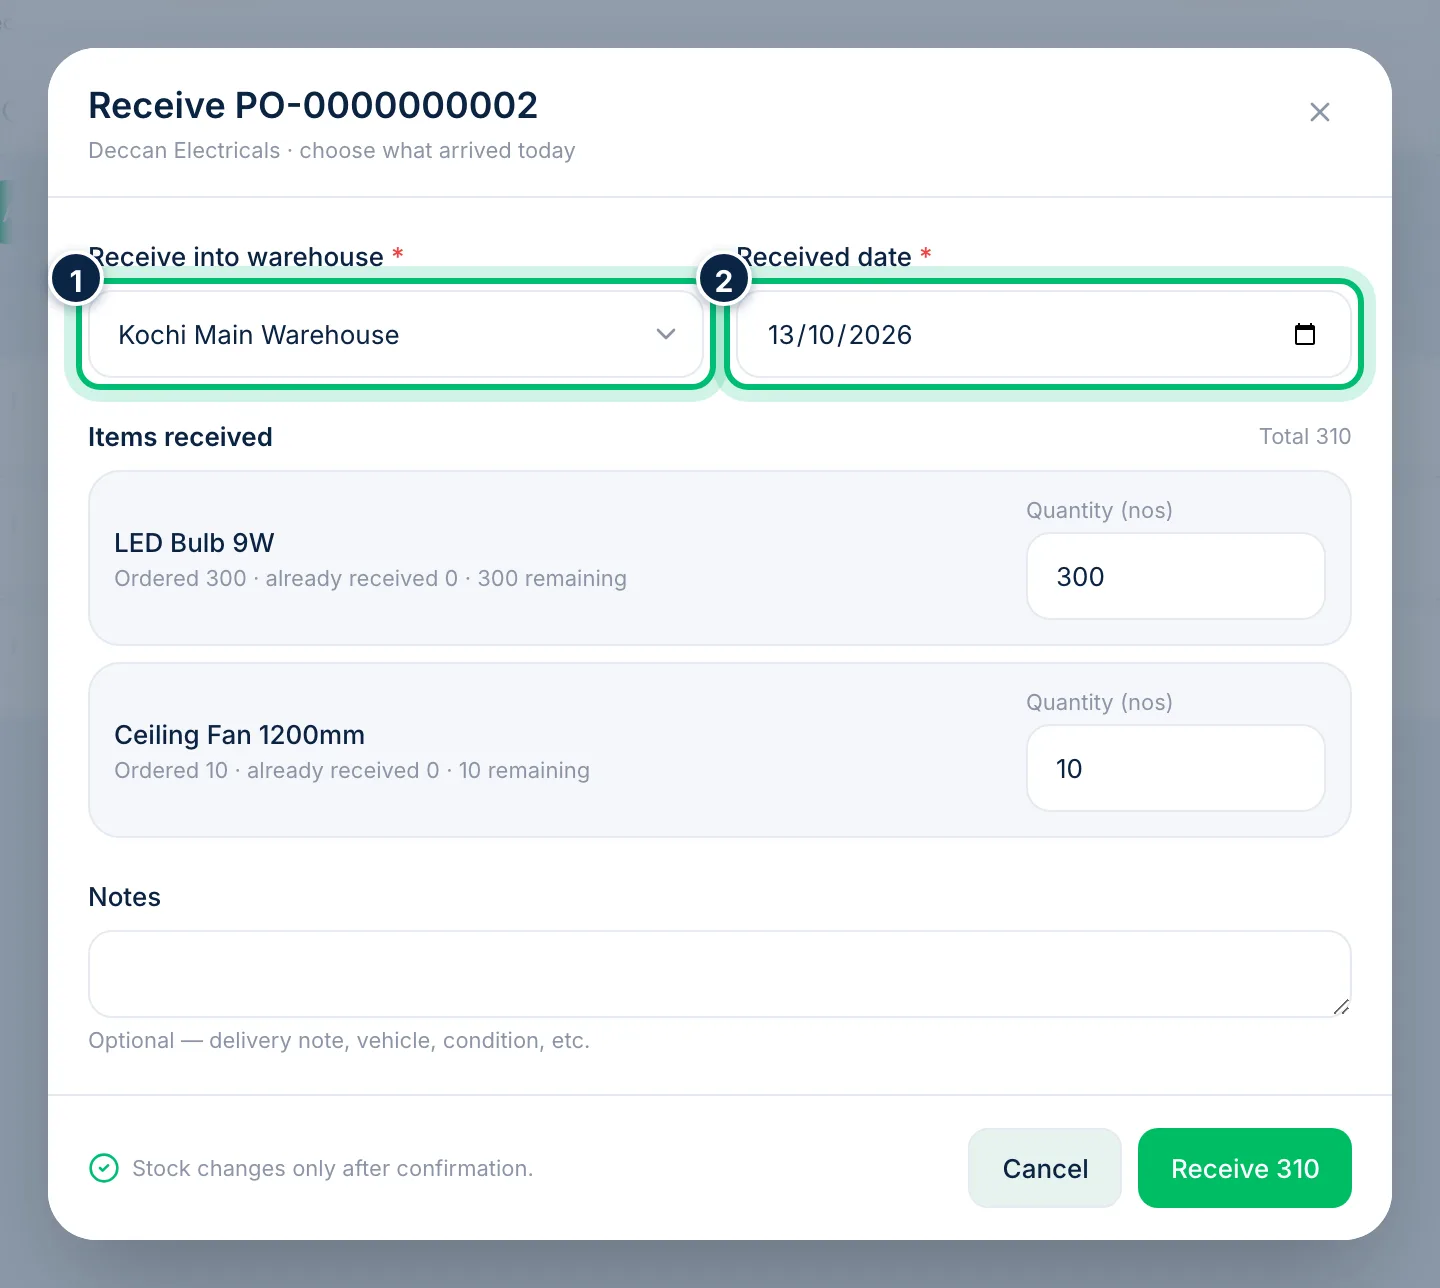The width and height of the screenshot is (1440, 1288).
Task: Click the Received date field 13/10/2026
Action: tap(1044, 334)
